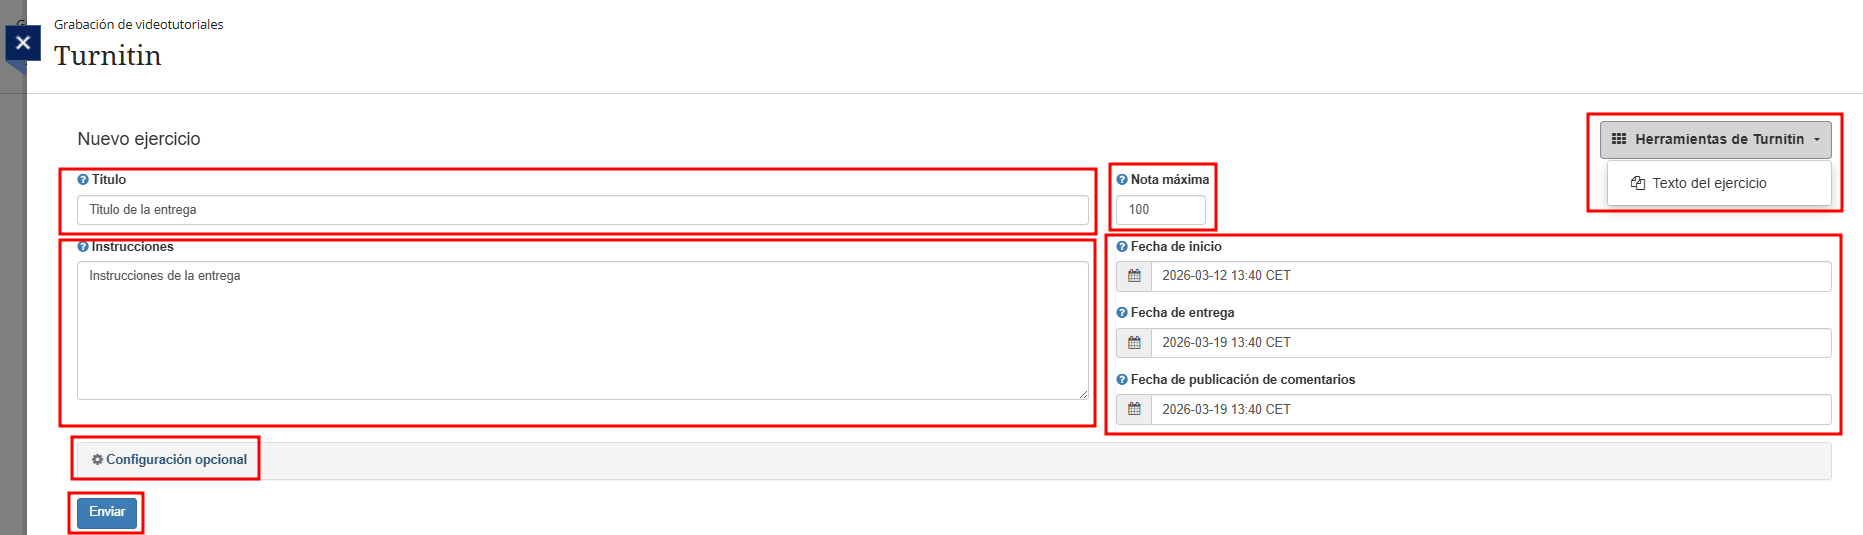
Task: Expand the Configuración opcional section
Action: 169,460
